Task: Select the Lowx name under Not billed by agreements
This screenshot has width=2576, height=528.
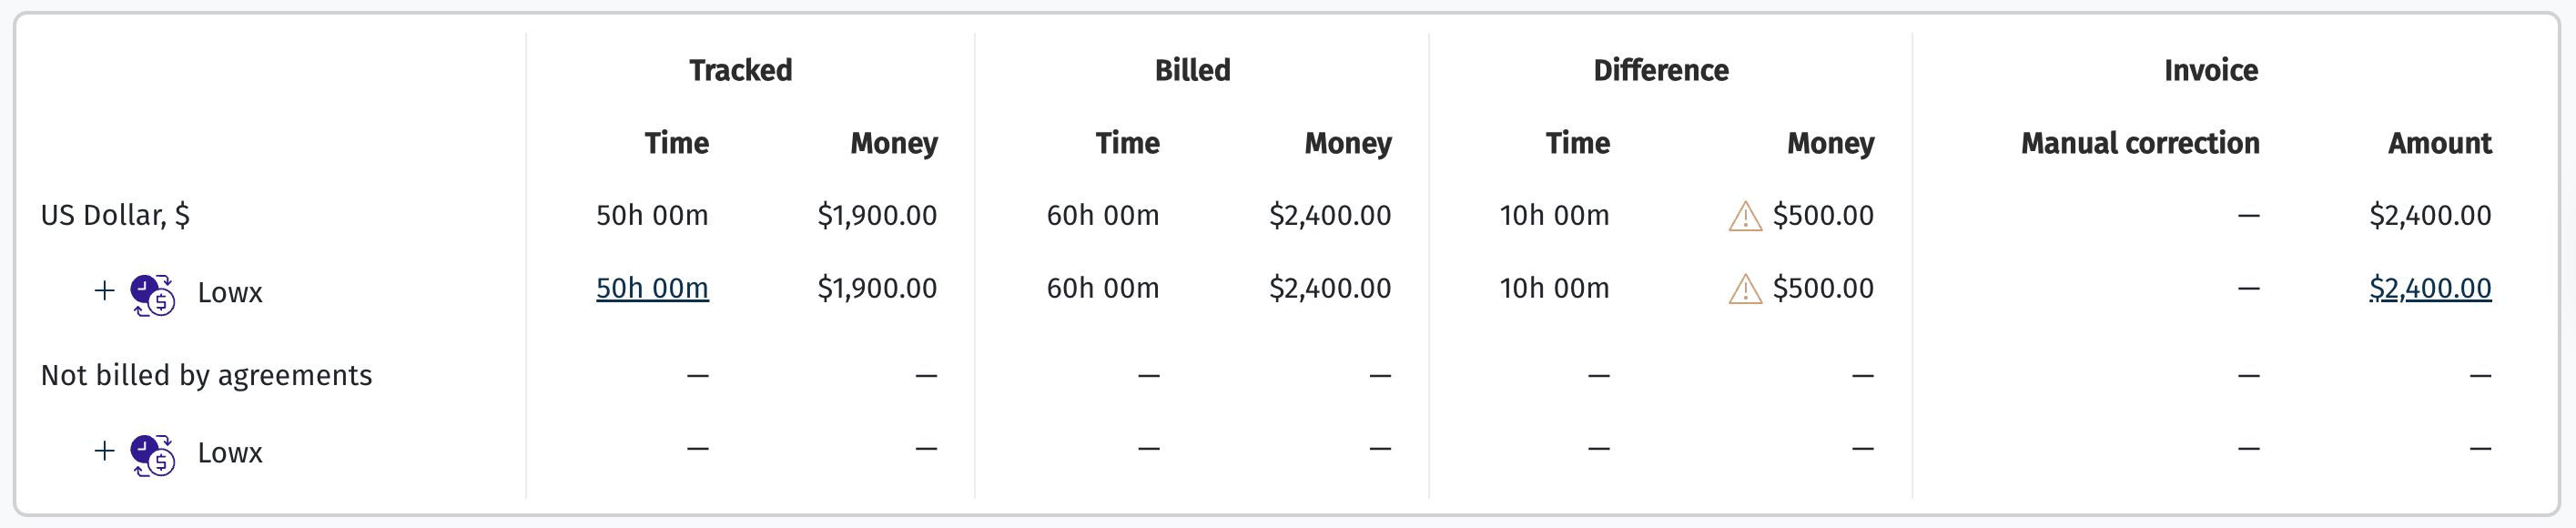Action: coord(230,453)
